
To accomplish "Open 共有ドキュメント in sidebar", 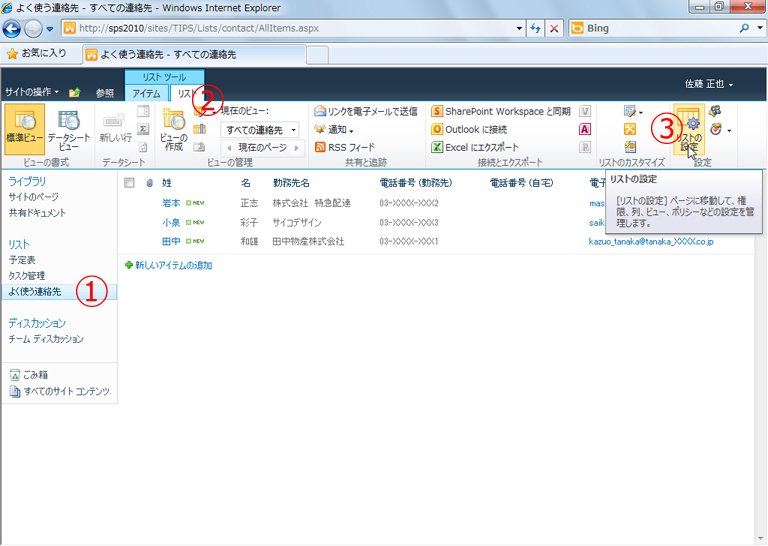I will (37, 213).
